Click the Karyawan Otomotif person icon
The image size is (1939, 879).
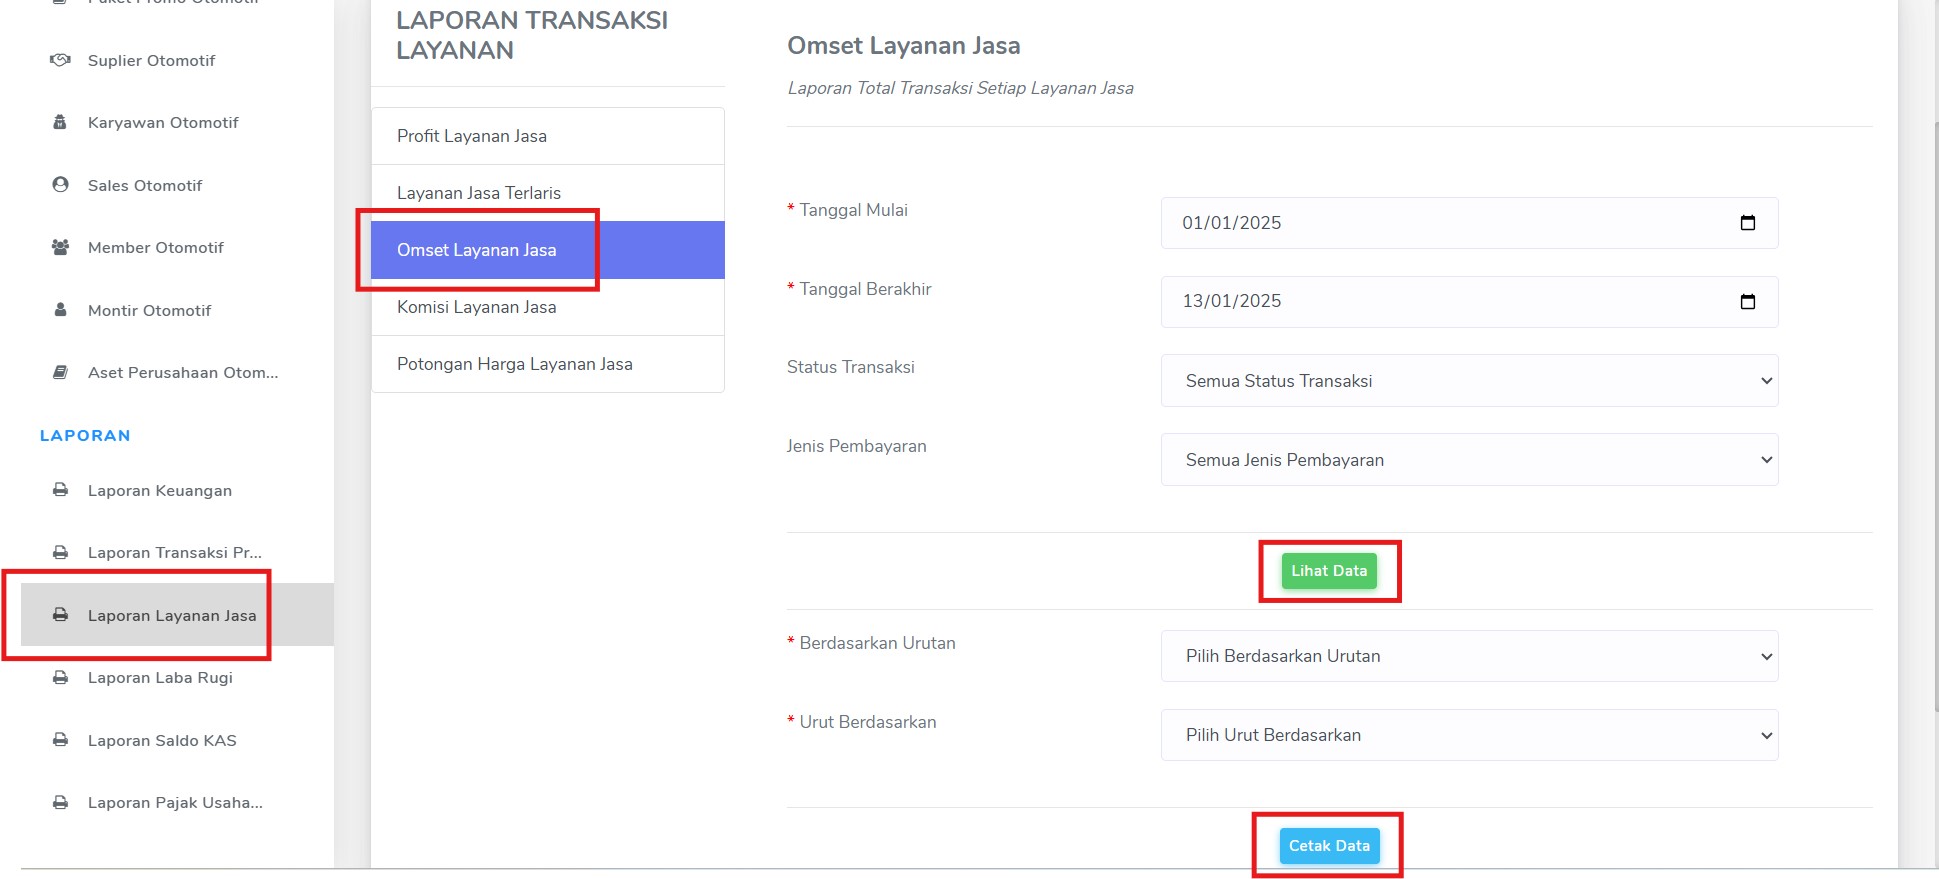coord(60,122)
